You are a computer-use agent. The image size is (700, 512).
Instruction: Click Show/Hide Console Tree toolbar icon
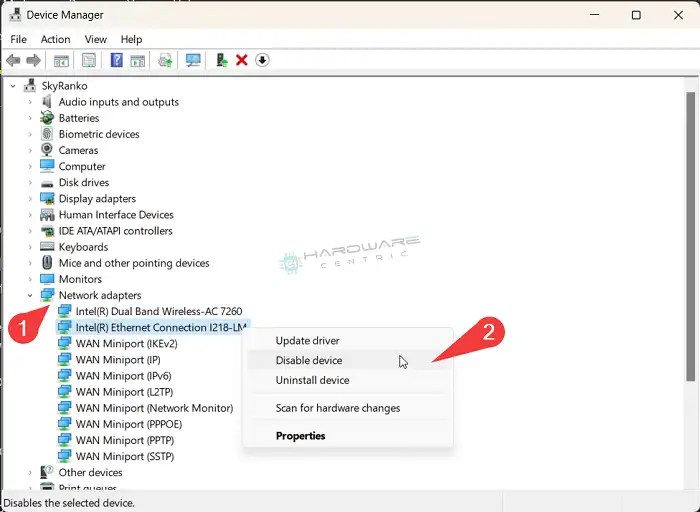pos(61,60)
